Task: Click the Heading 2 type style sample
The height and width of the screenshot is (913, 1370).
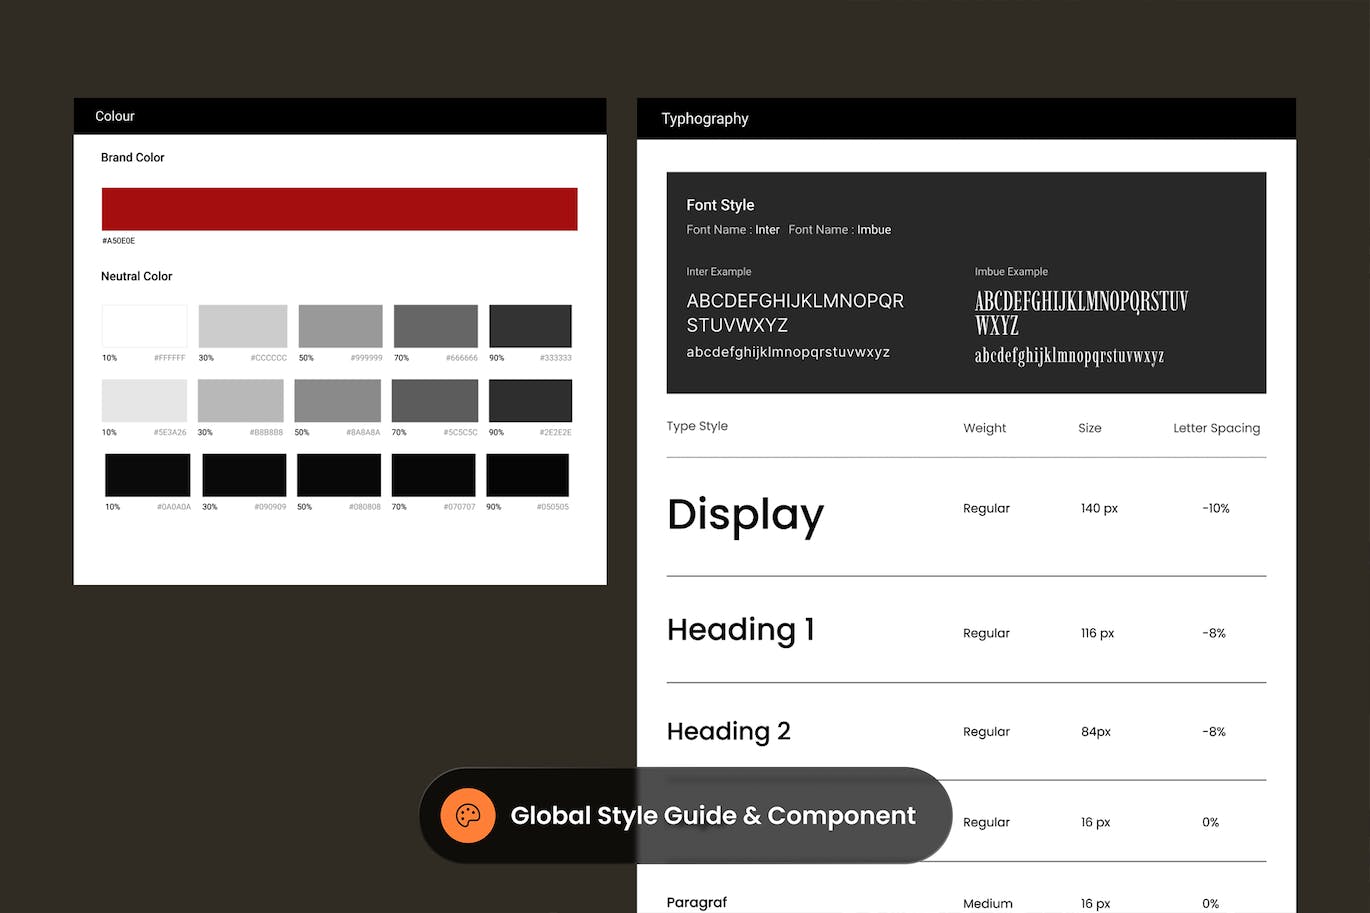Action: coord(728,732)
